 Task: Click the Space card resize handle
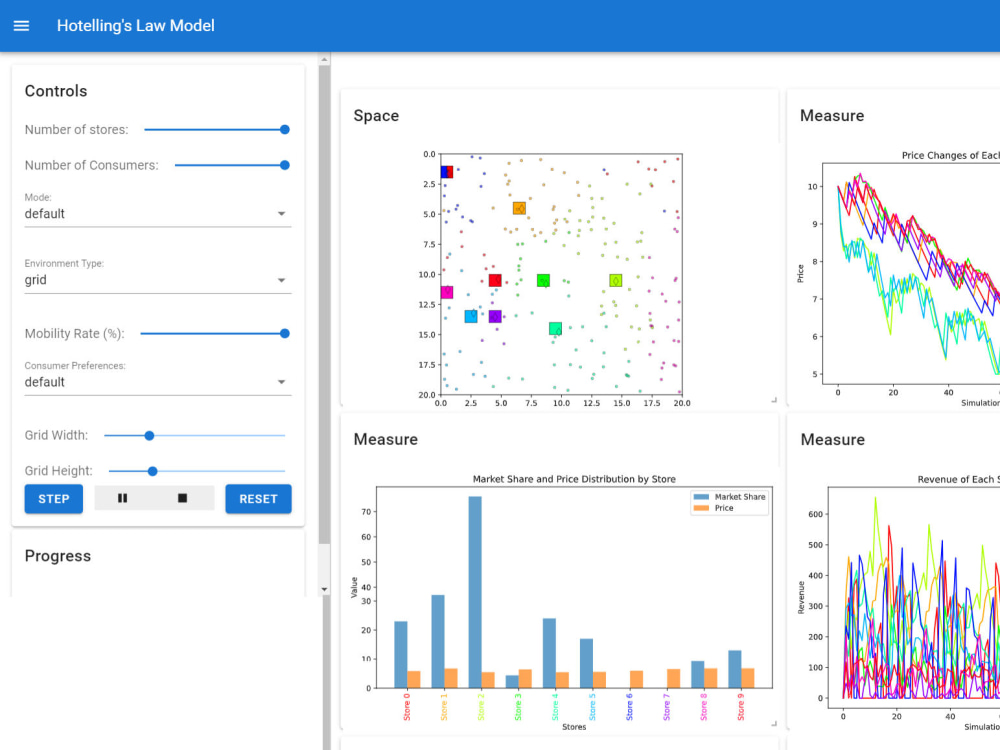click(774, 400)
